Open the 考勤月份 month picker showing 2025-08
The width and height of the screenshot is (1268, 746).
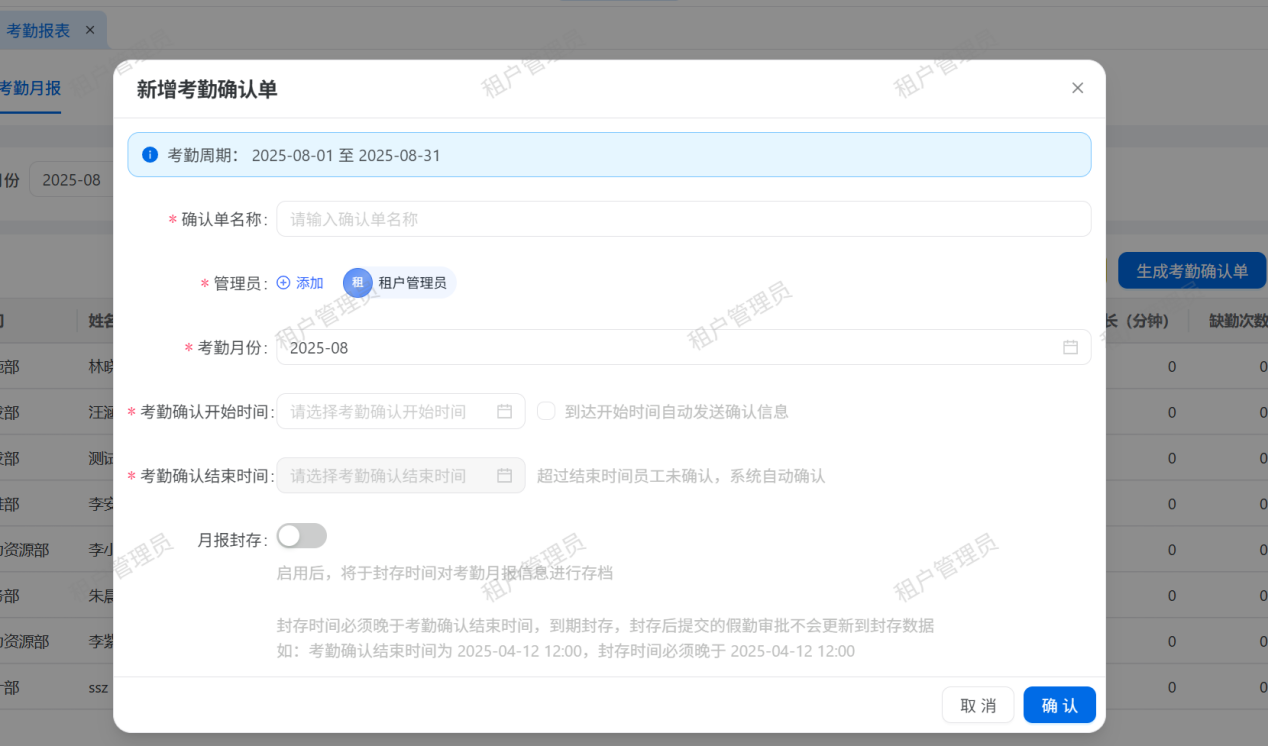[660, 347]
